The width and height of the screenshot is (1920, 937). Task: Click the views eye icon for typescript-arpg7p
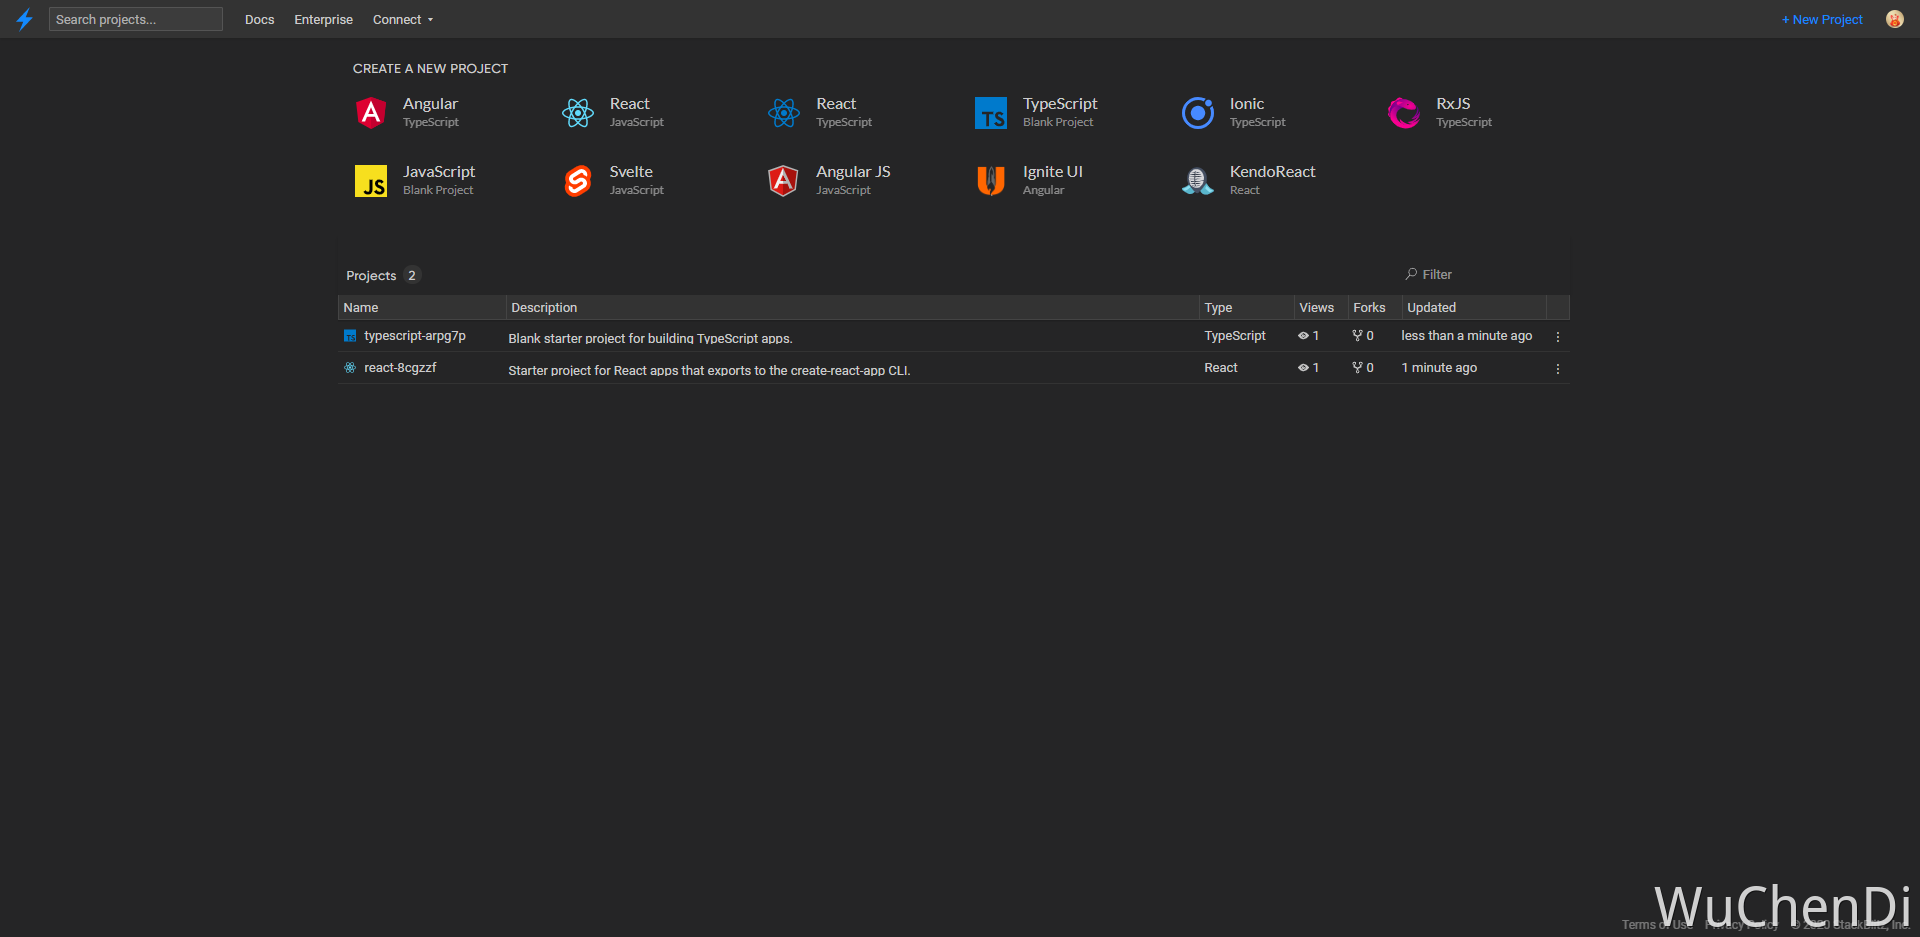coord(1303,336)
